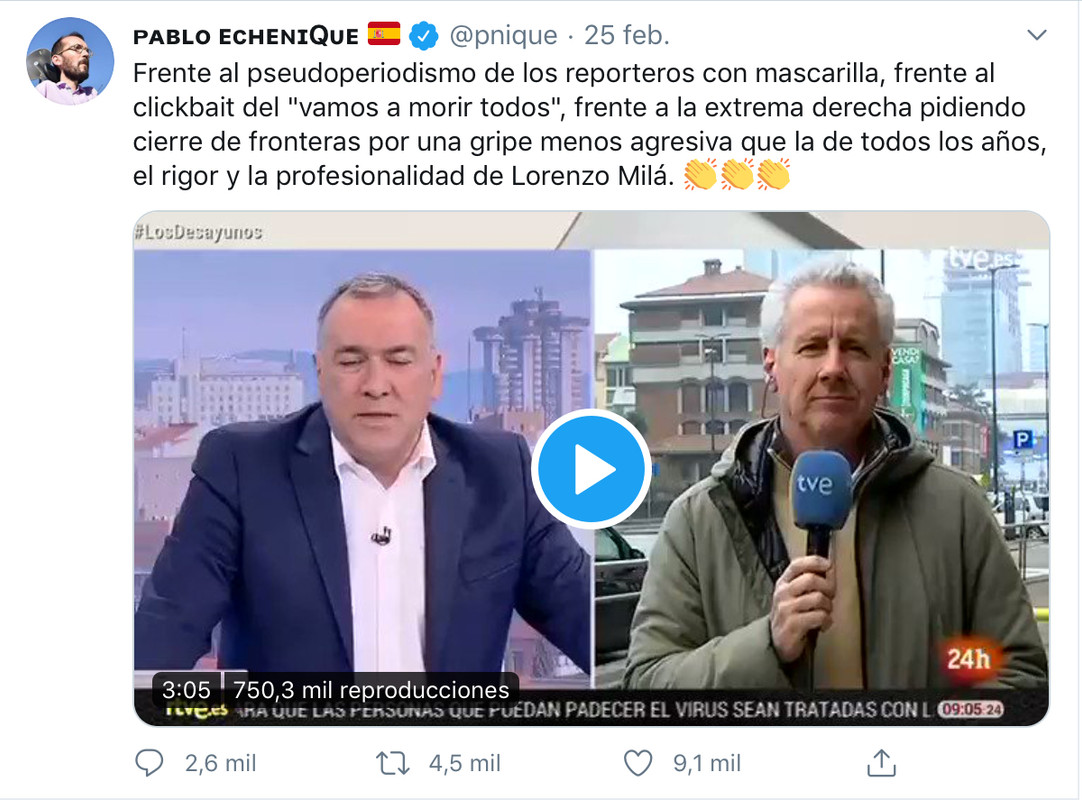Open Pablo Echenique's profile avatar

(x=70, y=61)
